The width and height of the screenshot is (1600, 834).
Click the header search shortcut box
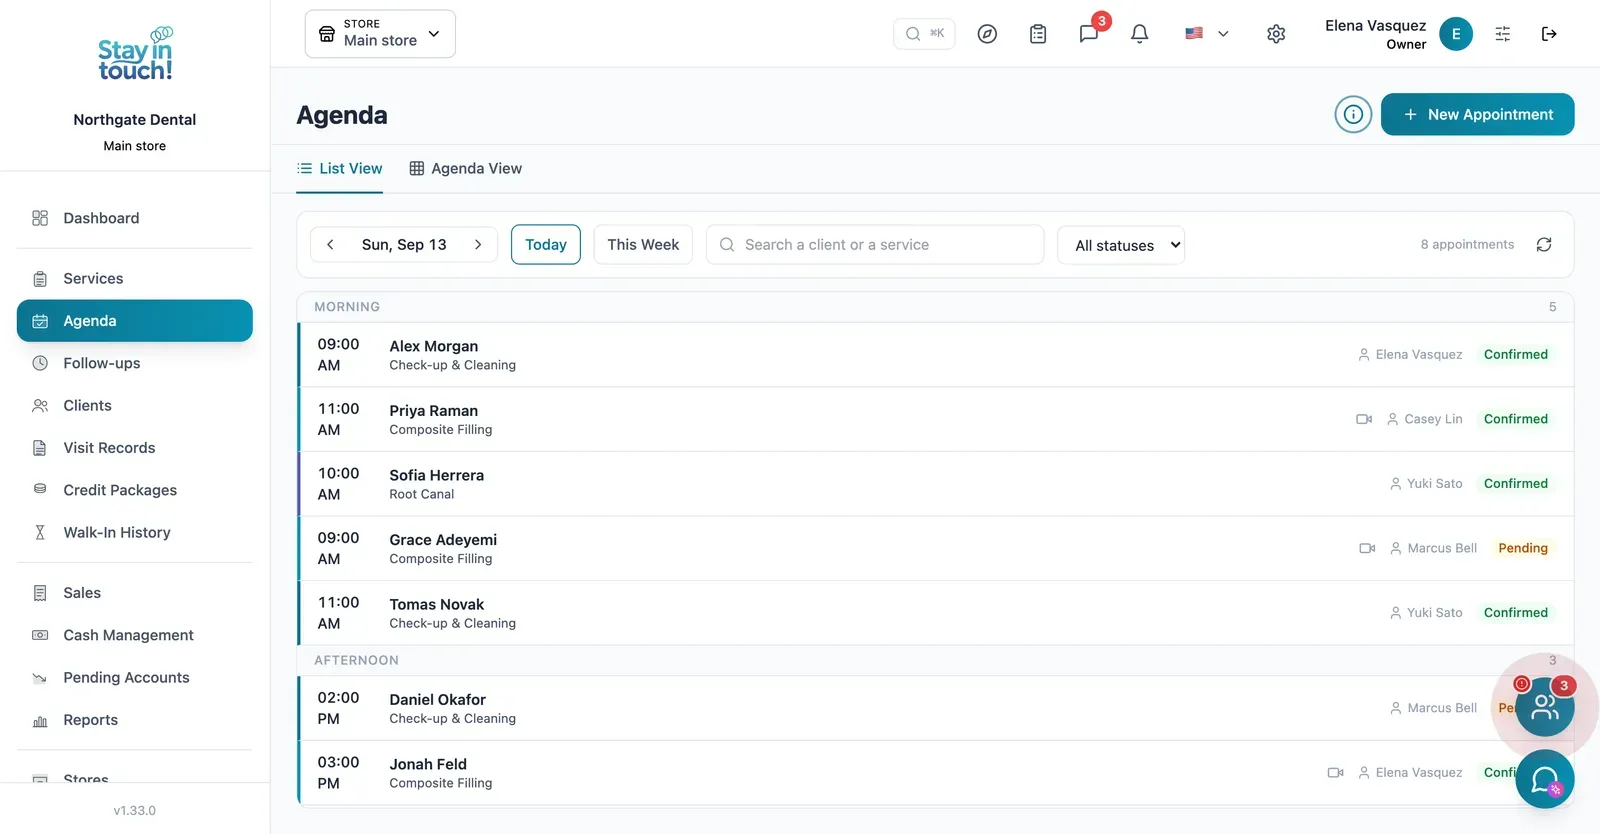924,34
